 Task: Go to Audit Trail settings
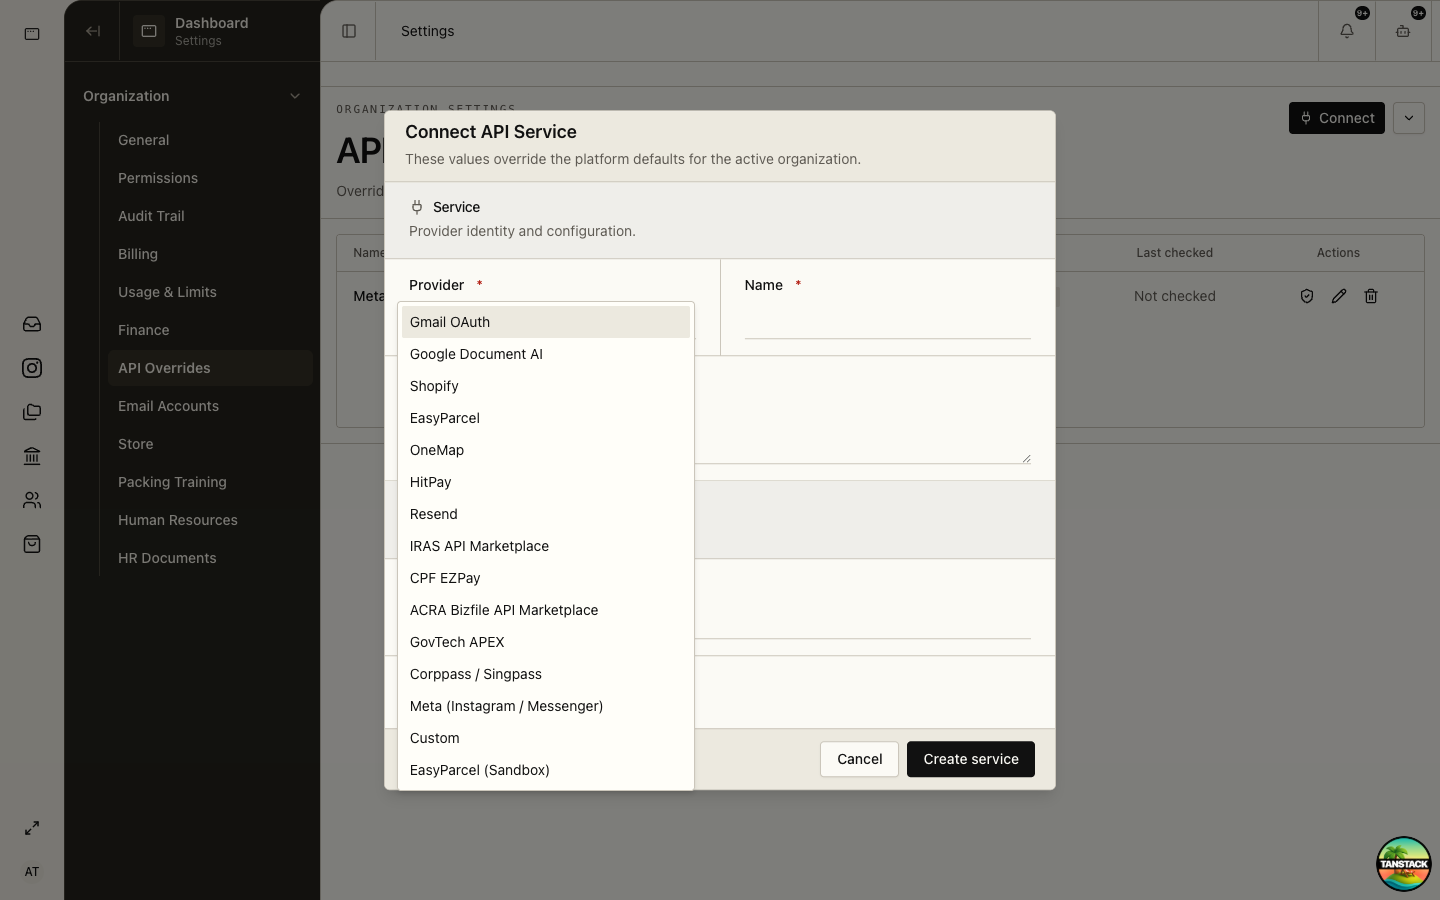point(210,216)
